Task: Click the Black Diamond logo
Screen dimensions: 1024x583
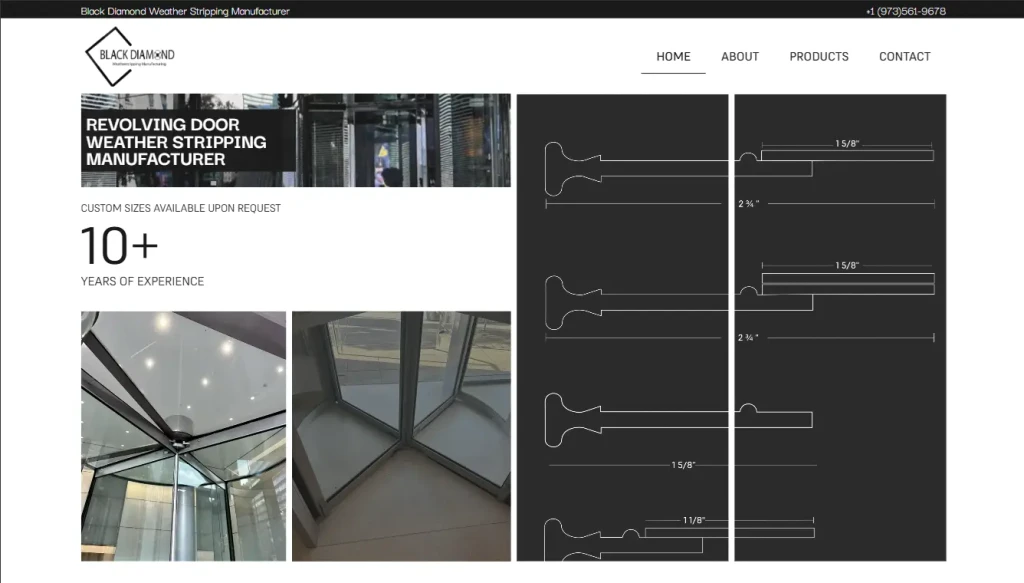Action: pyautogui.click(x=130, y=56)
